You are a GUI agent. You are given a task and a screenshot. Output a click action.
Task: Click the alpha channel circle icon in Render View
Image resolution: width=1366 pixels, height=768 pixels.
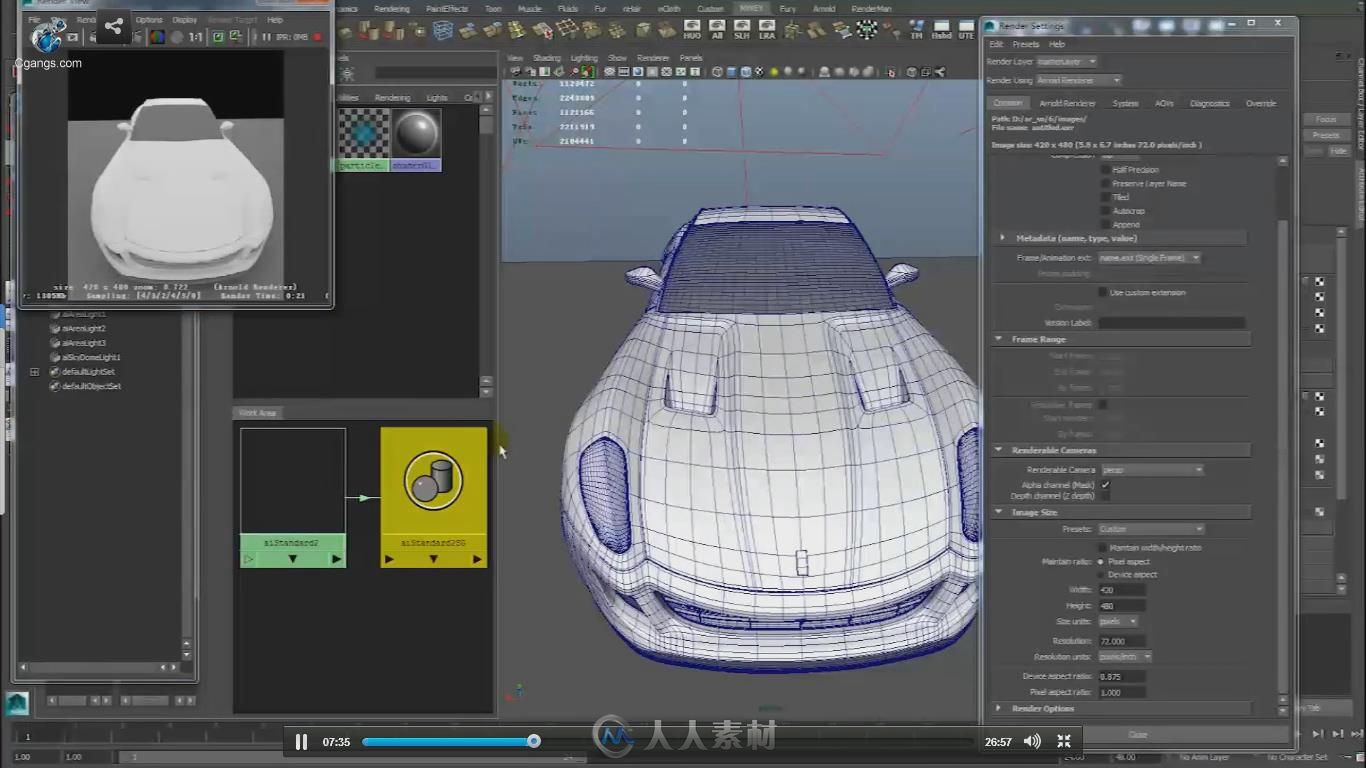176,37
